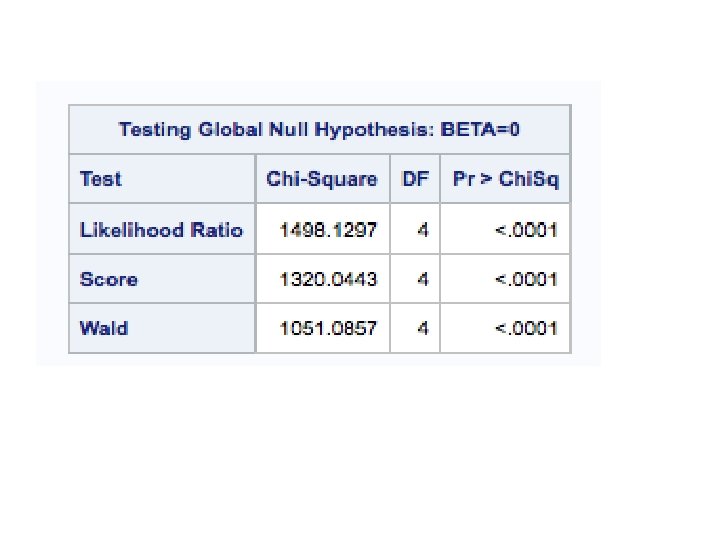Select the 'Chi-Square' column header

click(x=322, y=180)
